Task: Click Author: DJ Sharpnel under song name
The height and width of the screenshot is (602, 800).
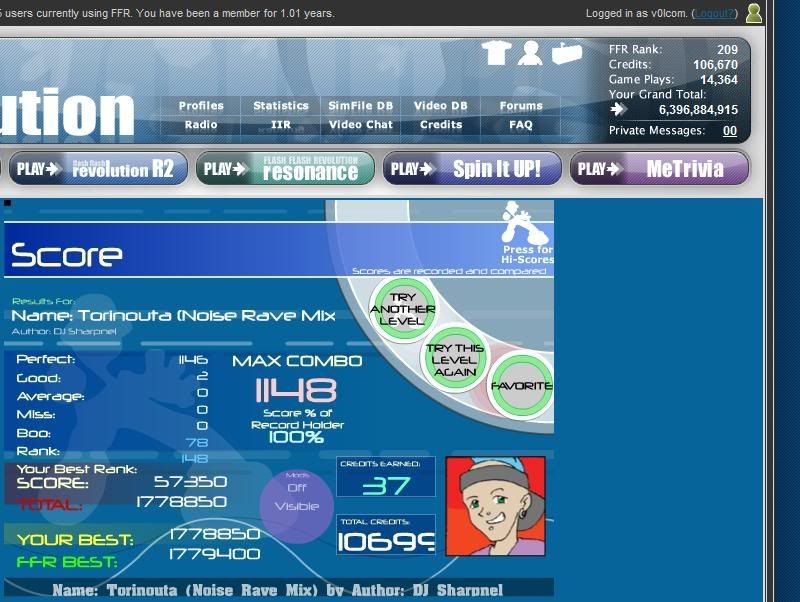Action: coord(64,331)
